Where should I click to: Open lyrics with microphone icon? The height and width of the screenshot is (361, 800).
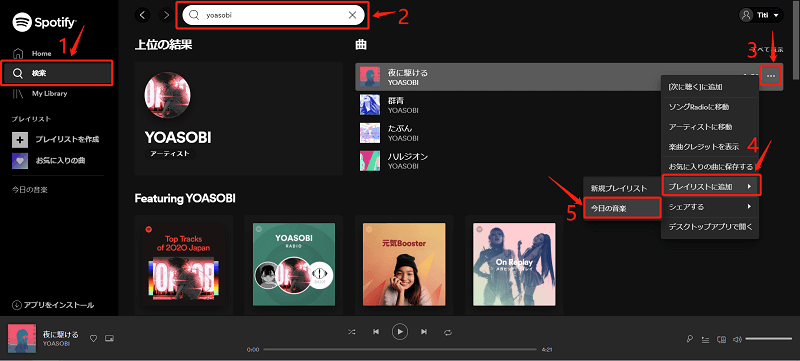coord(690,339)
